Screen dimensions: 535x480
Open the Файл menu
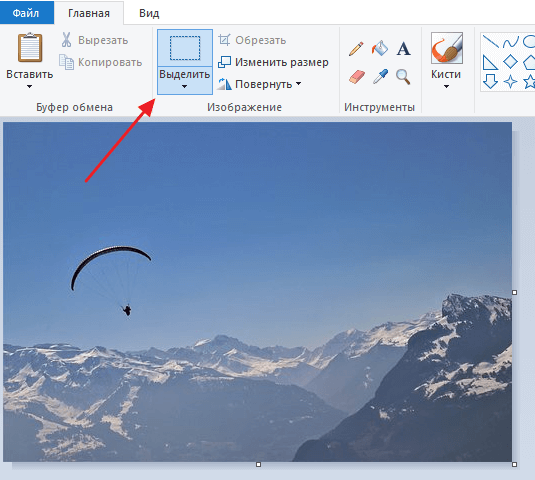point(26,13)
